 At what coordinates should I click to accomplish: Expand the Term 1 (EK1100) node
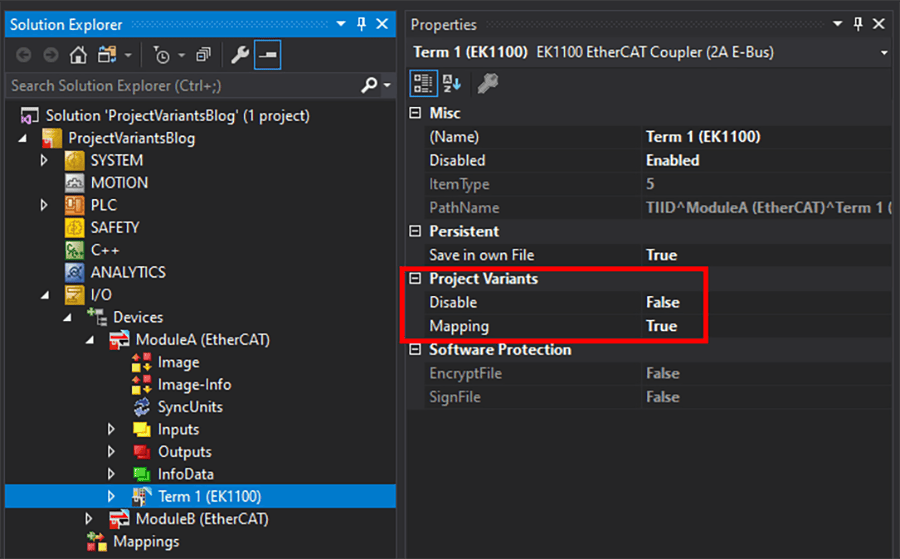111,496
